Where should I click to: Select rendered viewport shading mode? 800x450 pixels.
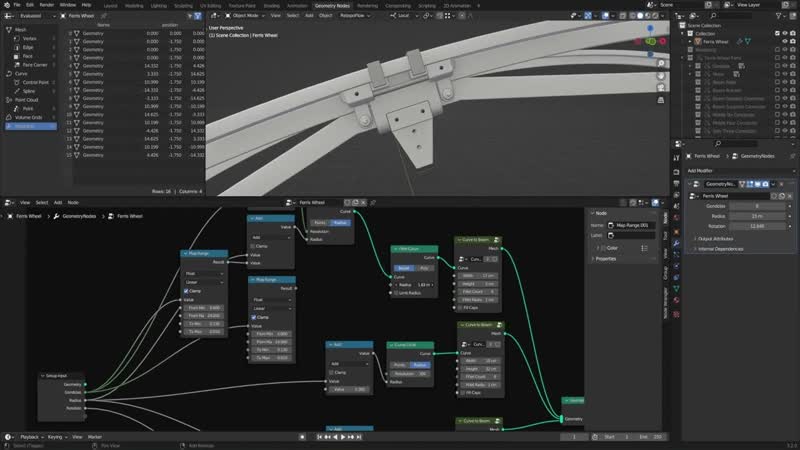[x=655, y=16]
